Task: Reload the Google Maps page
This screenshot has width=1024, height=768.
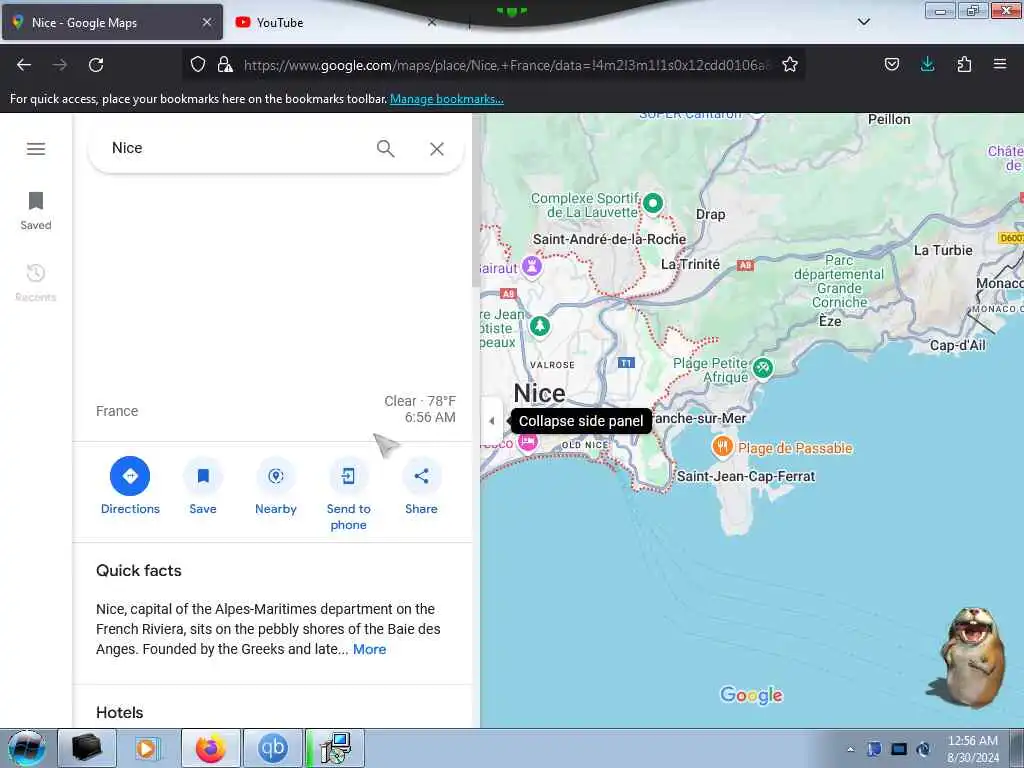Action: [96, 65]
